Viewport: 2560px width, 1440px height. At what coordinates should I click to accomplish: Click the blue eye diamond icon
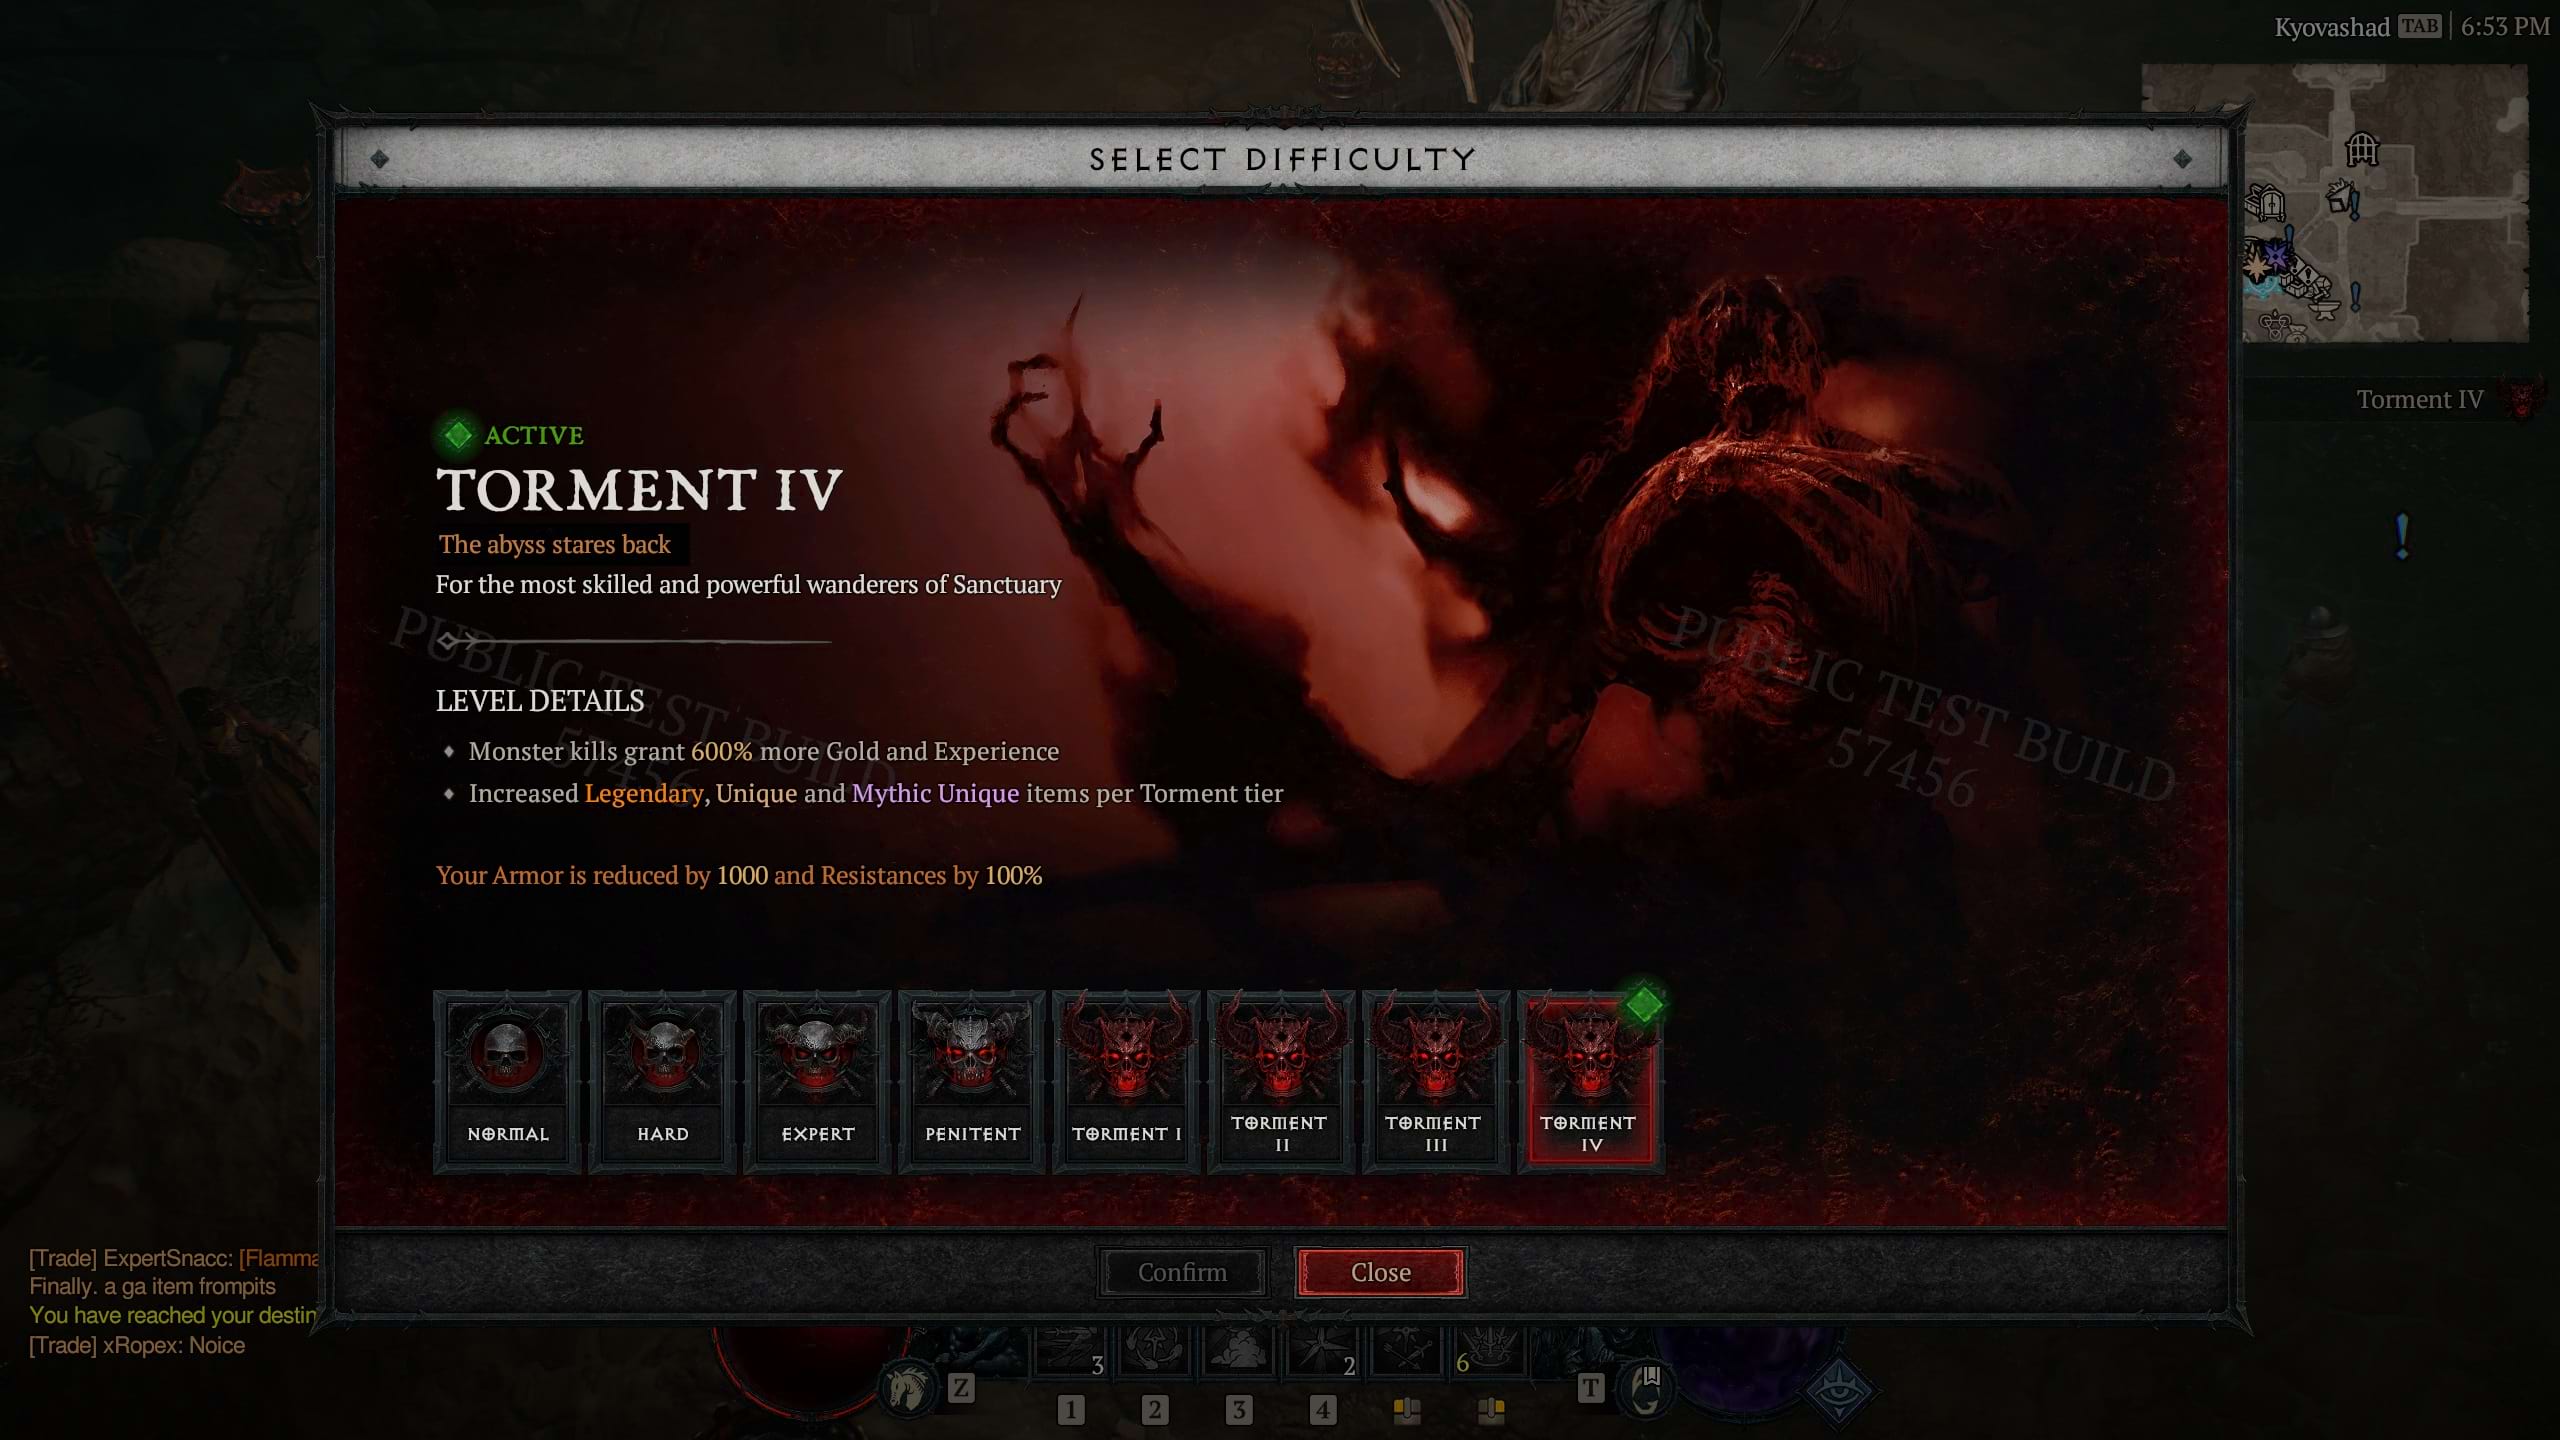1838,1391
